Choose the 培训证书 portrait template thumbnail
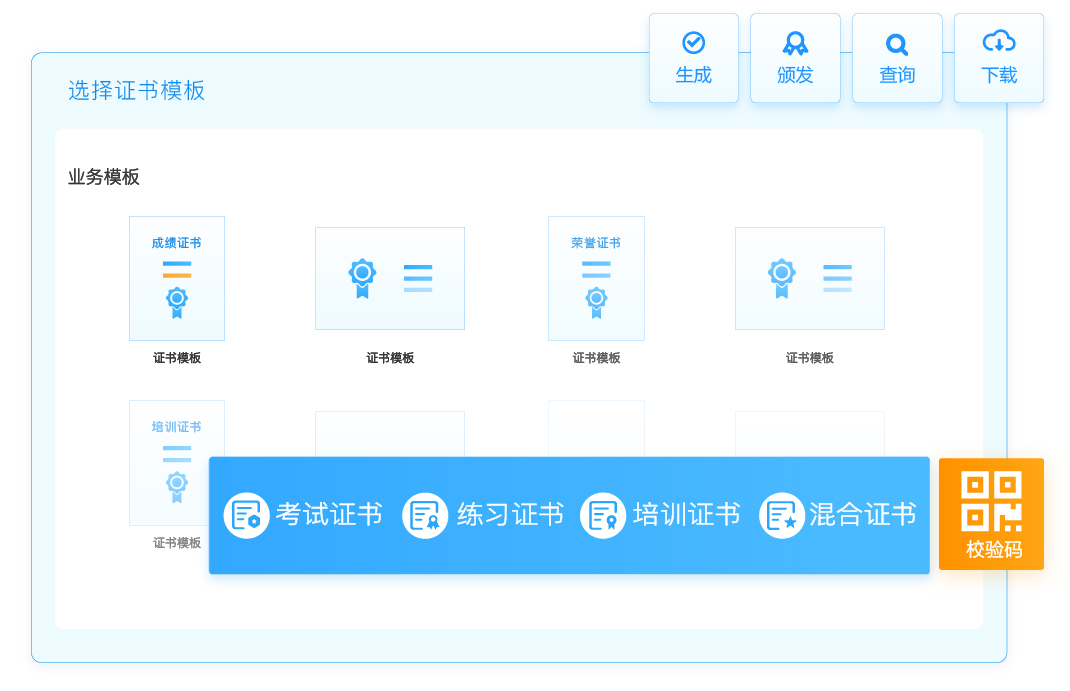This screenshot has width=1070, height=691. 177,430
